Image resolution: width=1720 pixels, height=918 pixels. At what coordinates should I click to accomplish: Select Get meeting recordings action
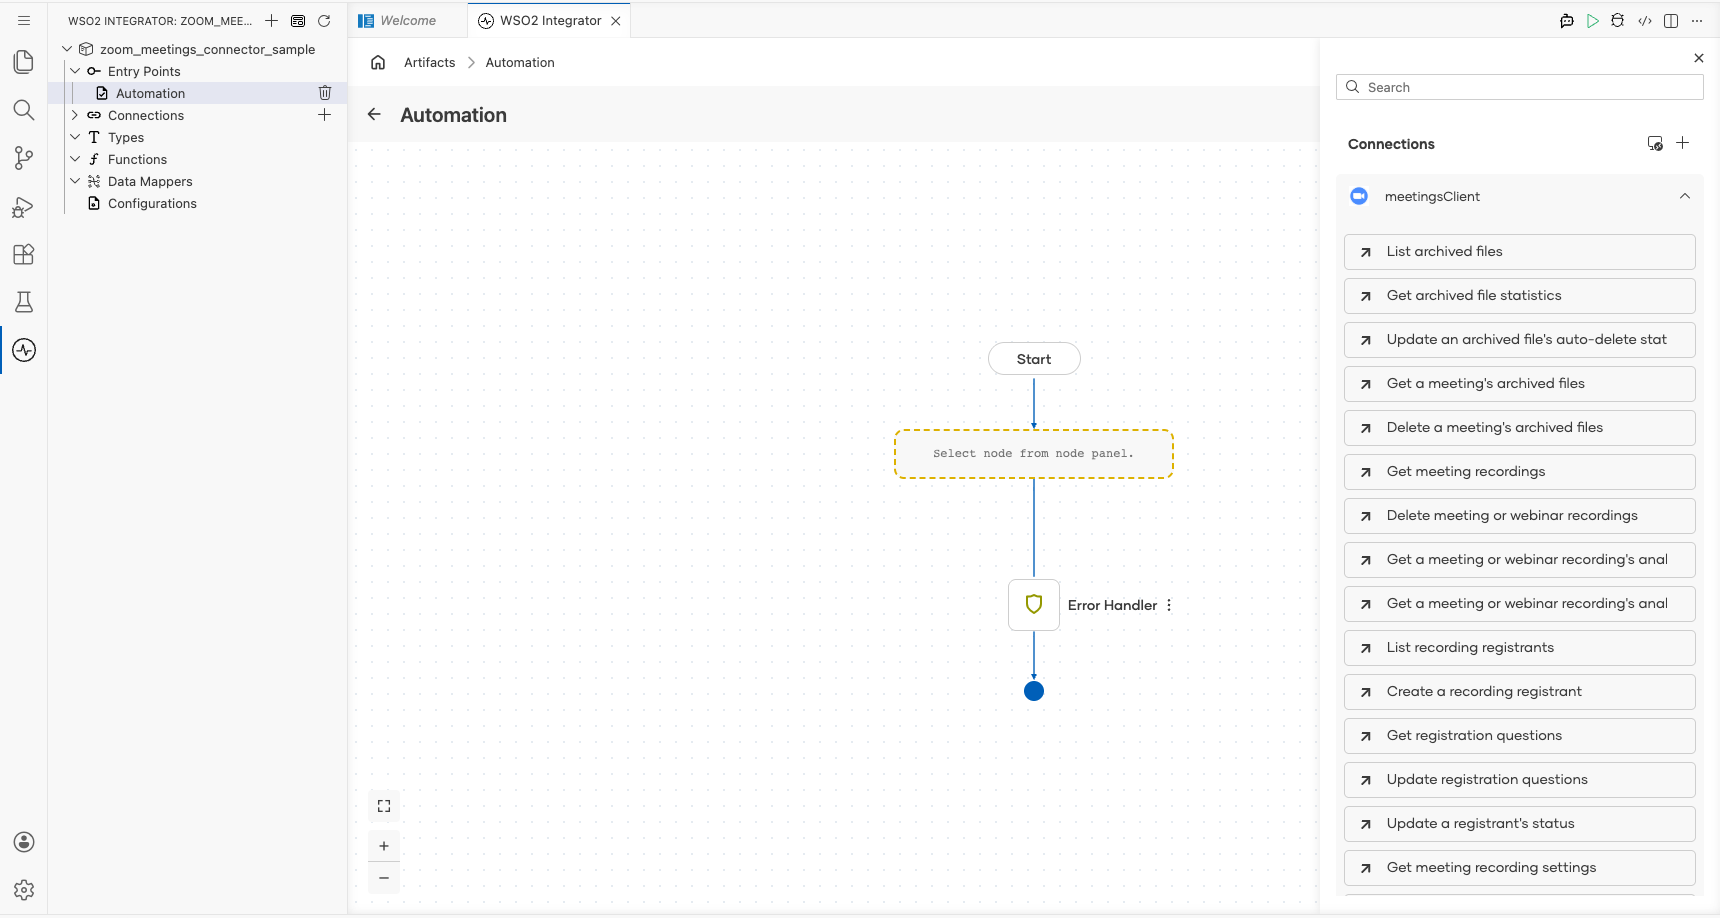coord(1519,472)
